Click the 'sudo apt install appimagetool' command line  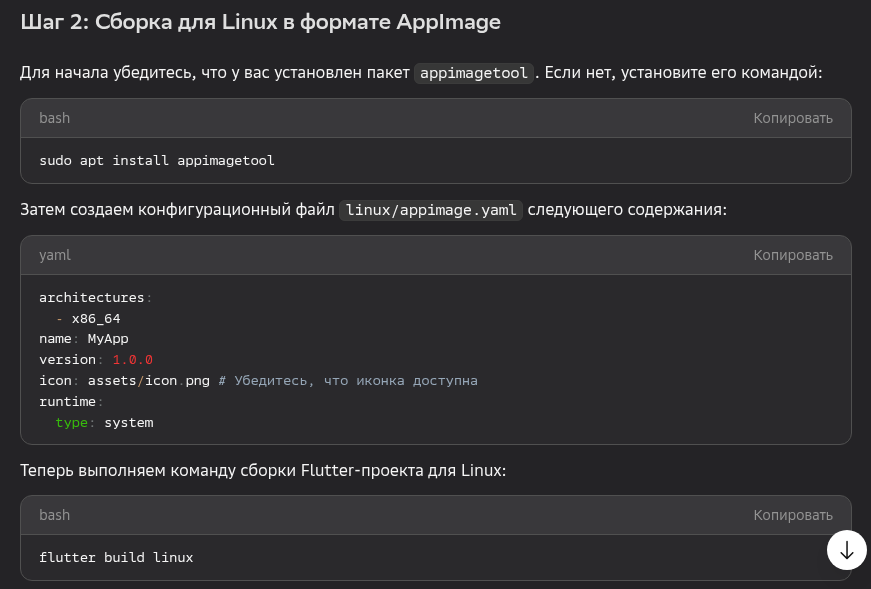pyautogui.click(x=156, y=160)
